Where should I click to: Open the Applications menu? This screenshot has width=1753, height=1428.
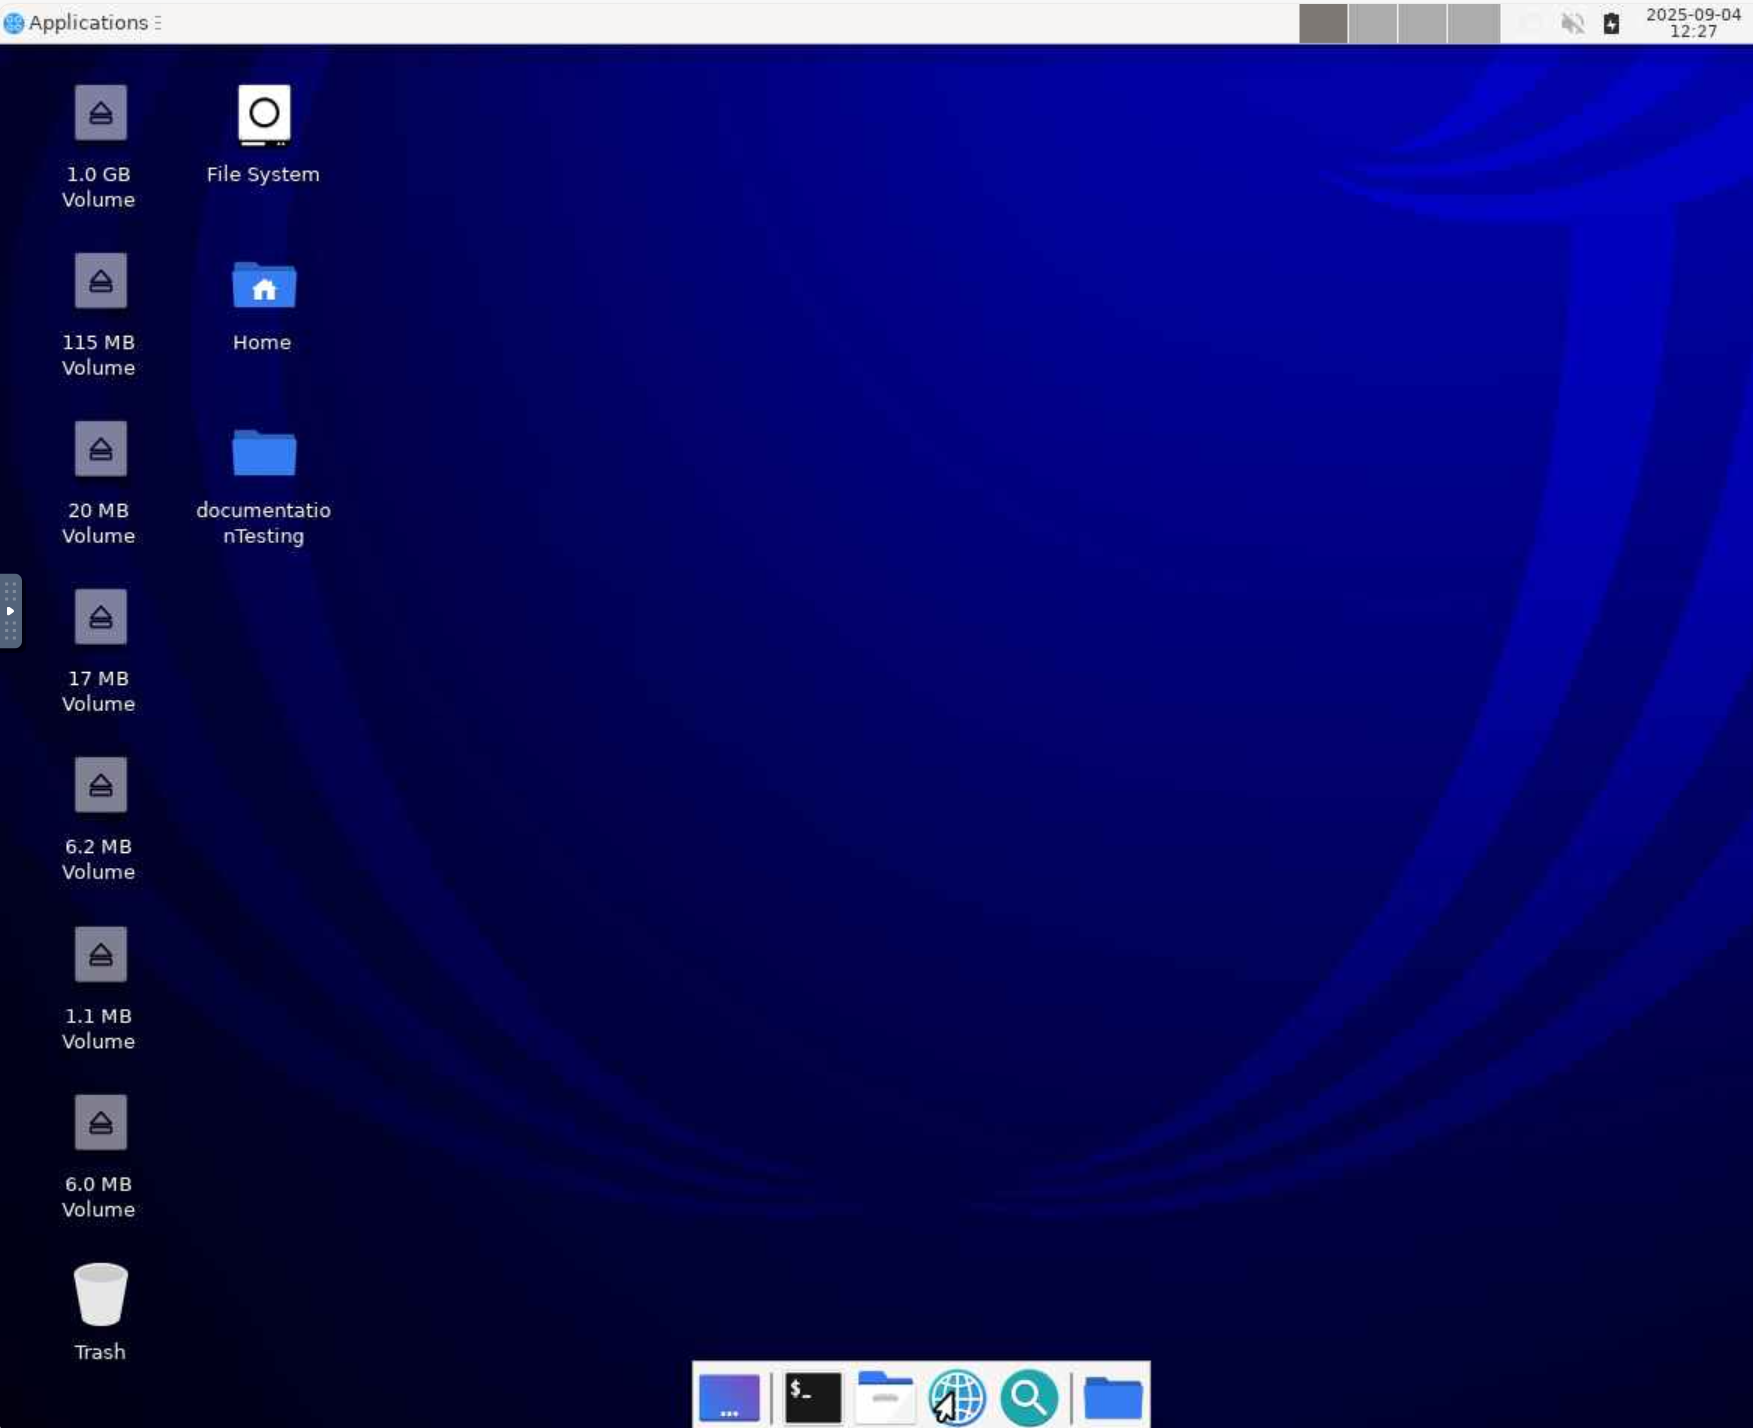coord(80,22)
